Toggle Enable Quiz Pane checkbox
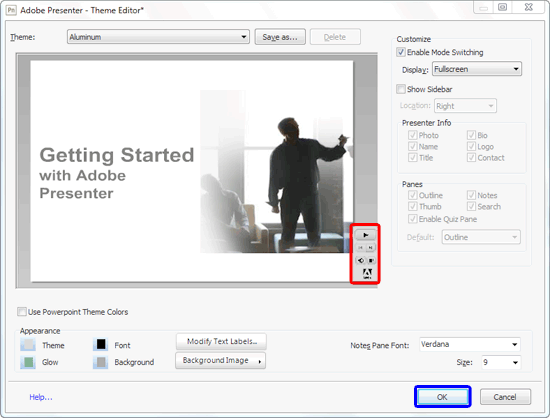Viewport: 550px width, 418px height. coord(412,219)
